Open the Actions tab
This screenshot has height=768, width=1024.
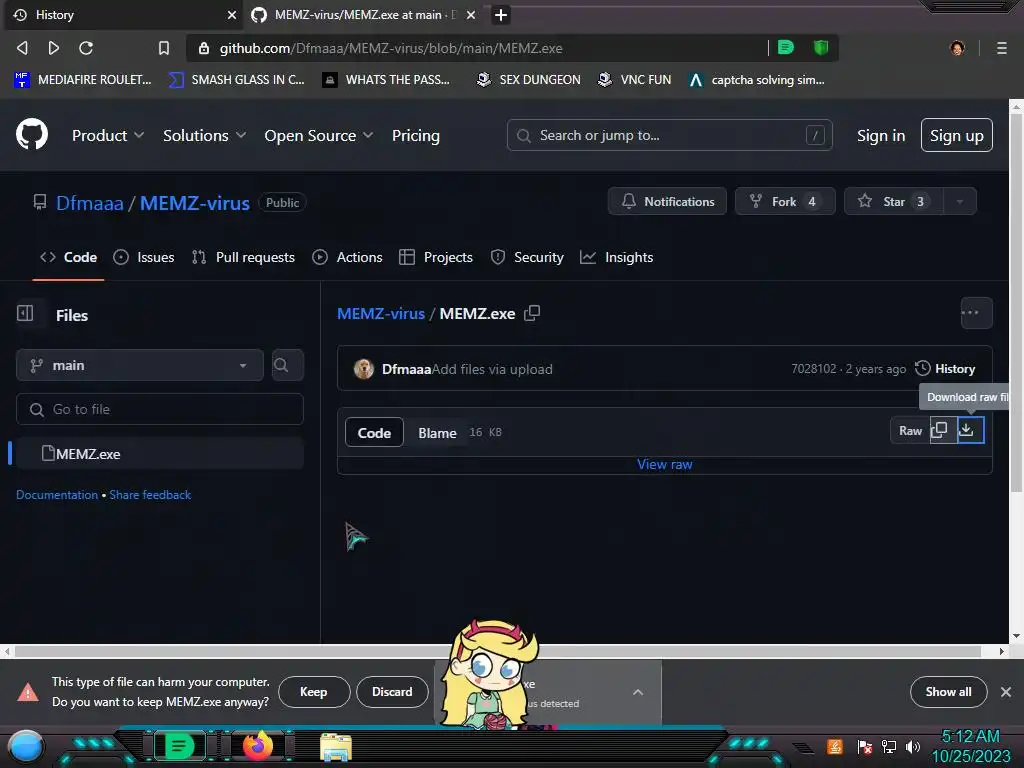(347, 257)
